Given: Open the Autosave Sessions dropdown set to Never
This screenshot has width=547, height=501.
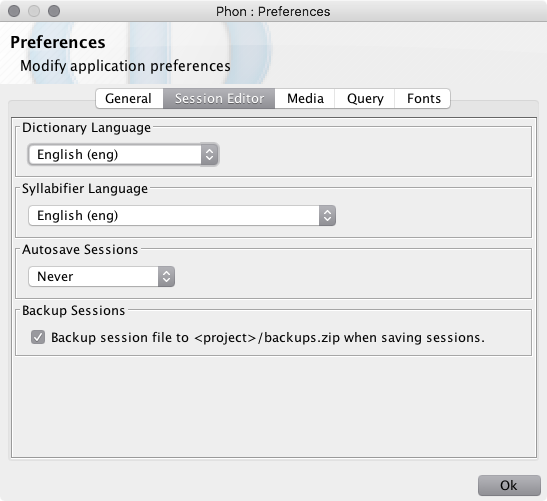Looking at the screenshot, I should 102,277.
